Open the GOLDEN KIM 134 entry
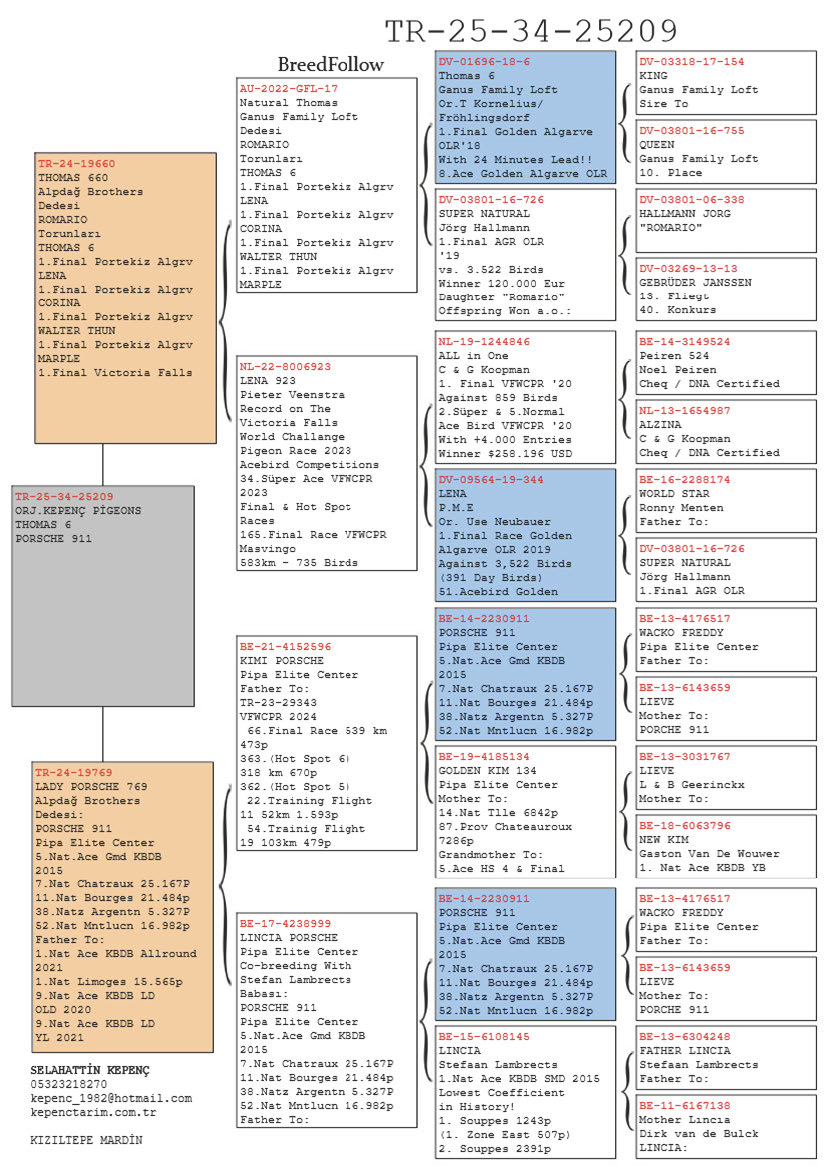Viewport: 827px width, 1170px height. click(x=525, y=812)
